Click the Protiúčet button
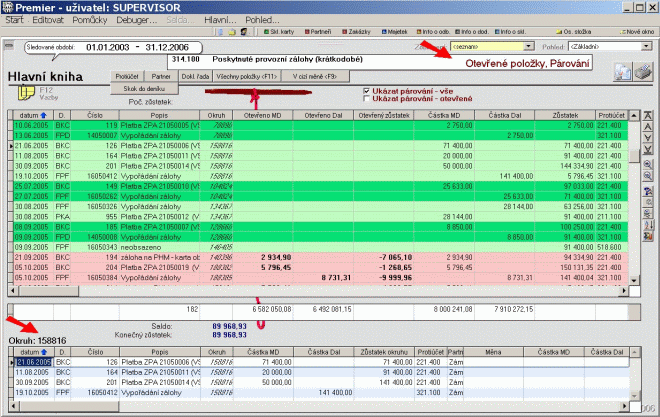 coord(127,76)
